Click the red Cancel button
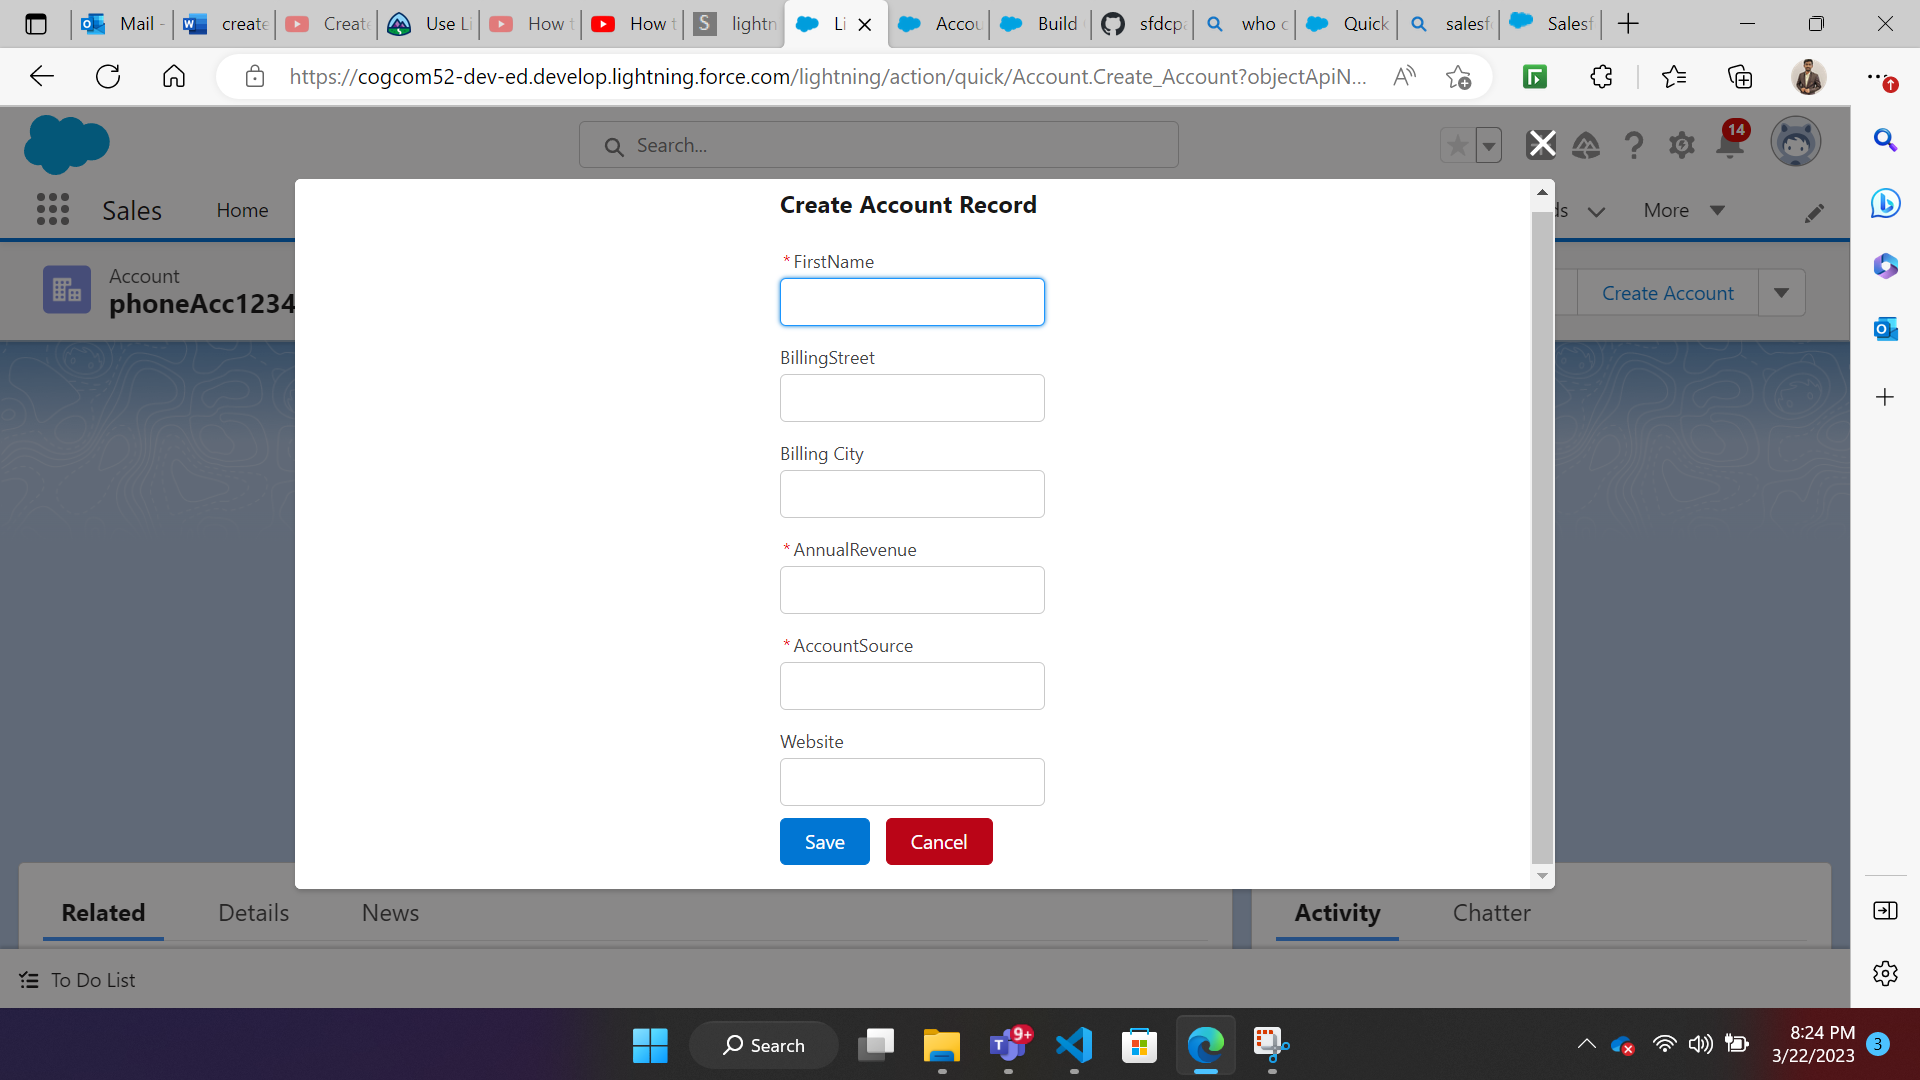Screen dimensions: 1920x1080 (x=938, y=841)
